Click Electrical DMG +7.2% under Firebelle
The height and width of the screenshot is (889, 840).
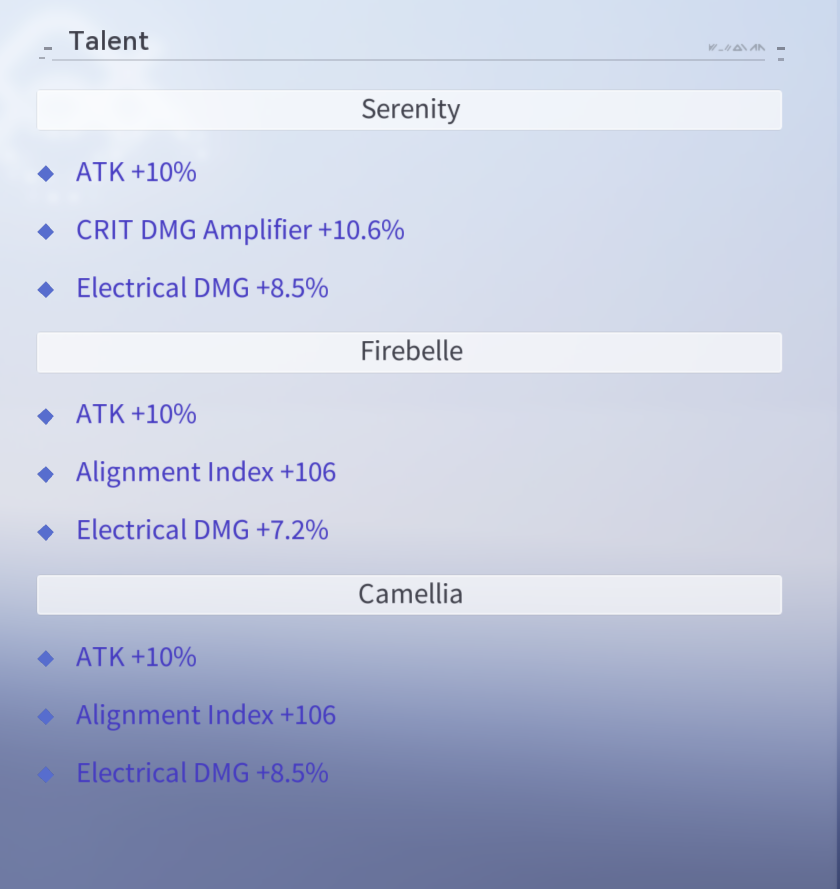[202, 530]
